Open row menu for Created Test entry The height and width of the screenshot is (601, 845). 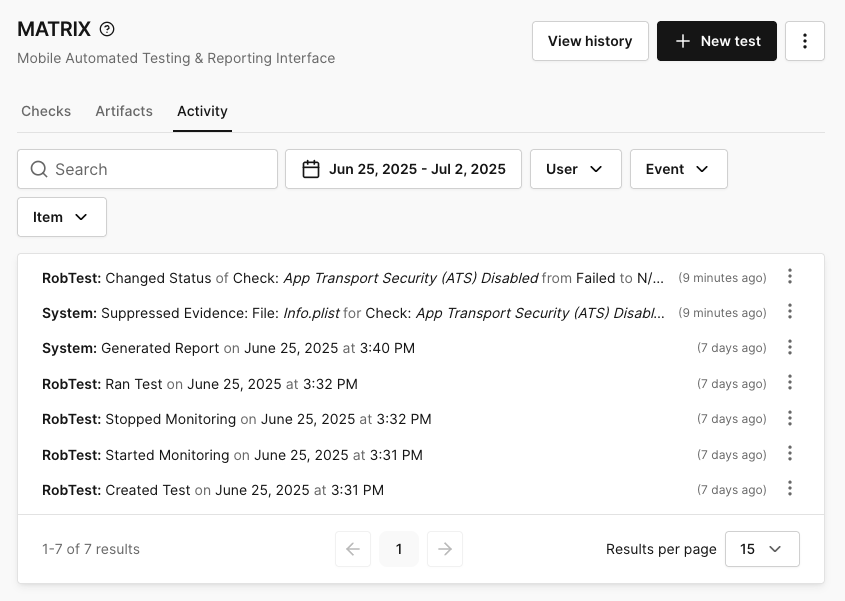coord(789,489)
